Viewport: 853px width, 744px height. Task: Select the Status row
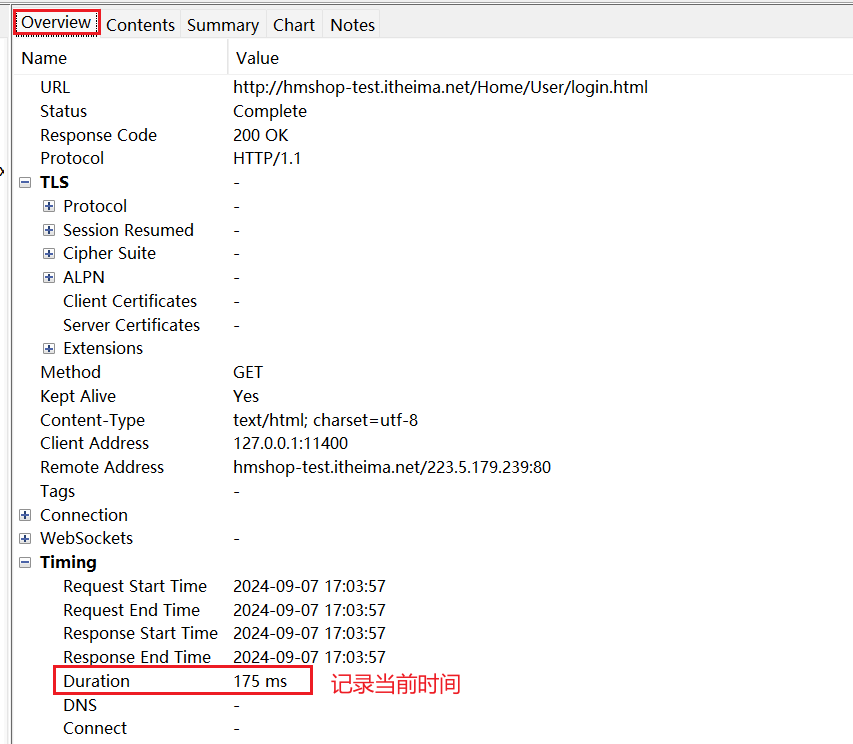(64, 111)
